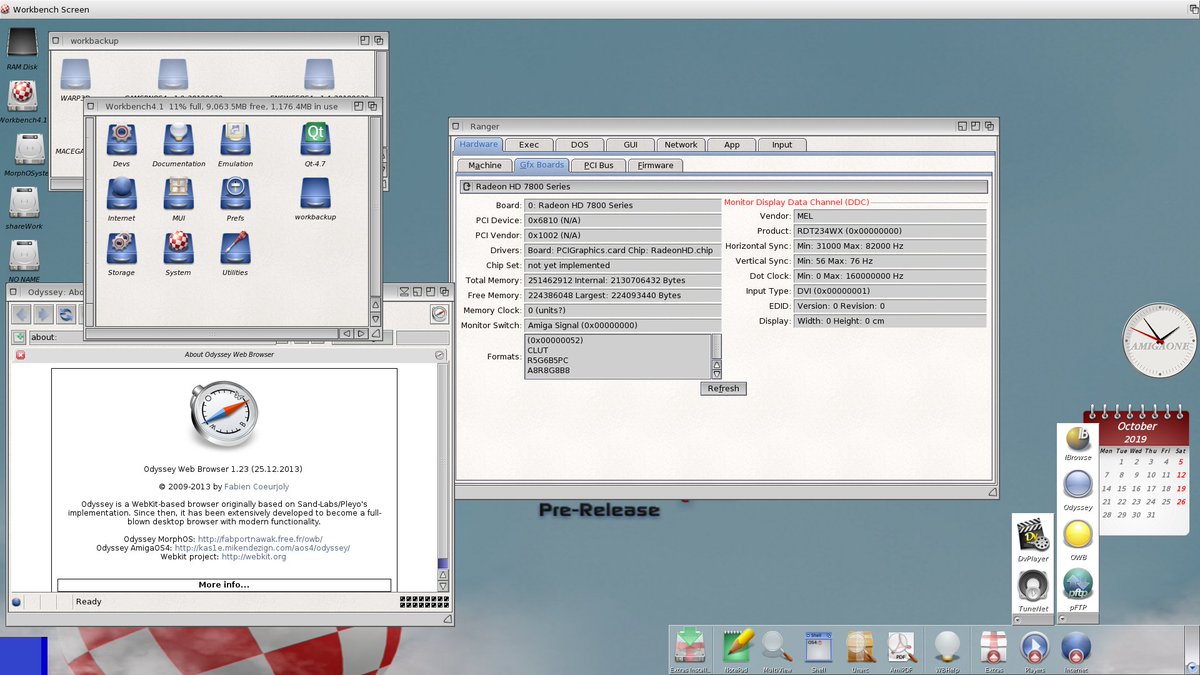The width and height of the screenshot is (1200, 675).
Task: Click the More info... button
Action: (x=224, y=585)
